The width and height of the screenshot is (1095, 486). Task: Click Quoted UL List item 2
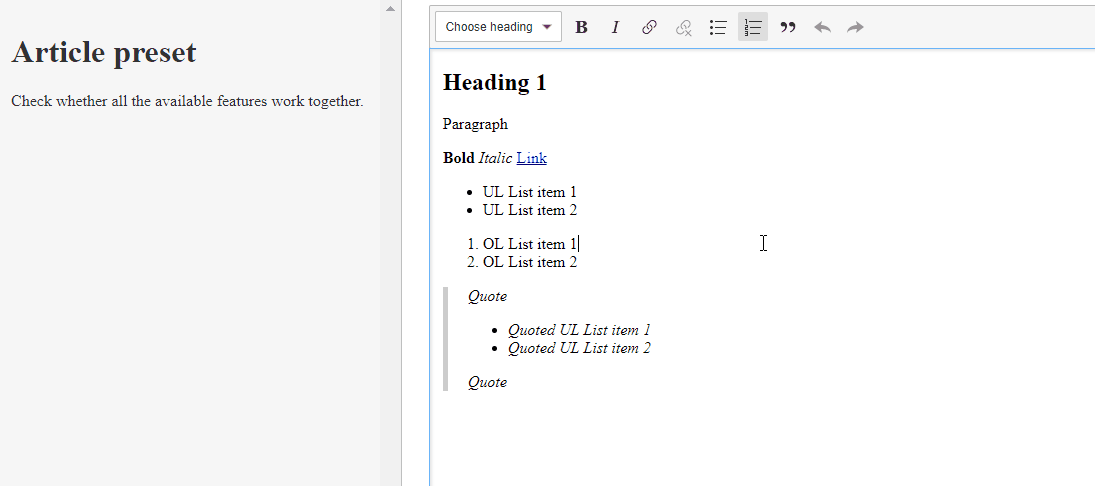tap(579, 348)
